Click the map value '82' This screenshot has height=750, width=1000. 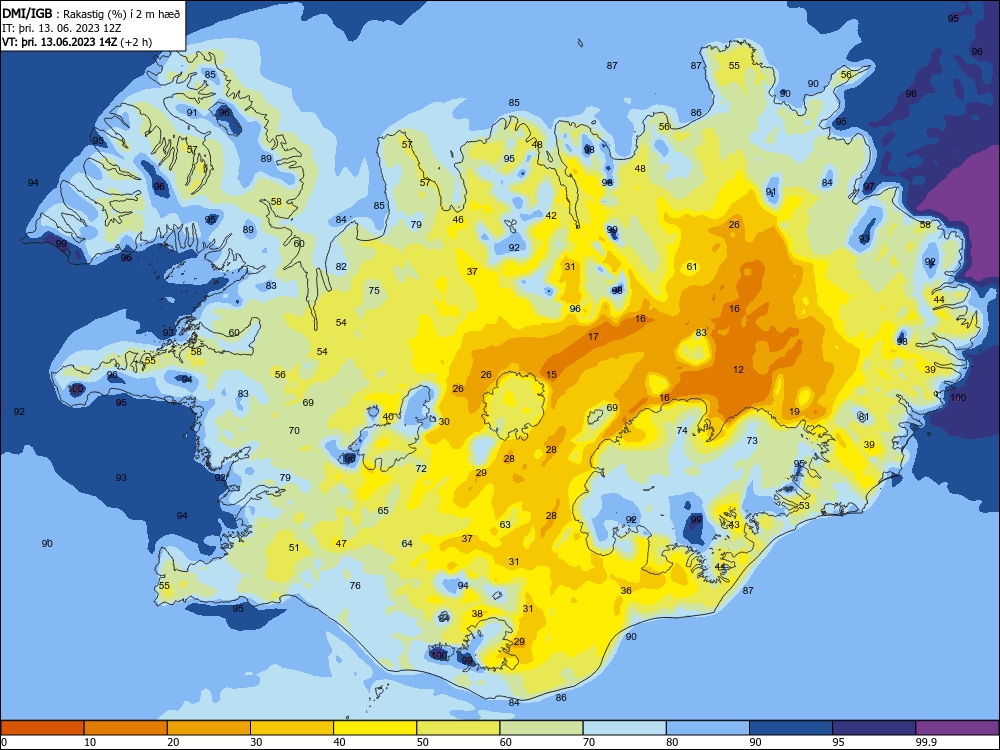(x=341, y=267)
